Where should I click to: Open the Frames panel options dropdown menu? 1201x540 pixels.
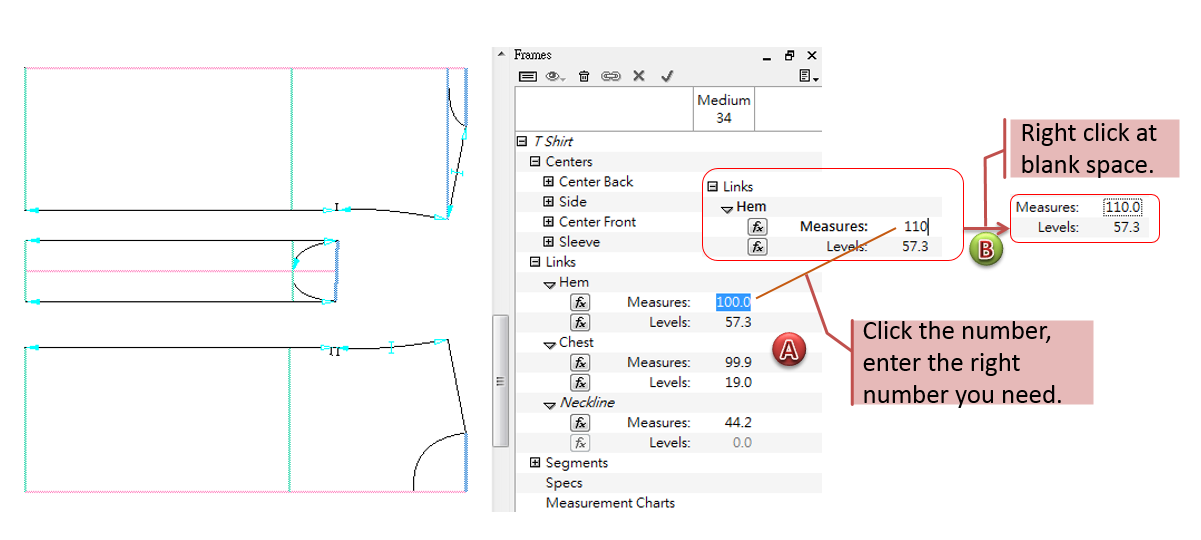[809, 76]
